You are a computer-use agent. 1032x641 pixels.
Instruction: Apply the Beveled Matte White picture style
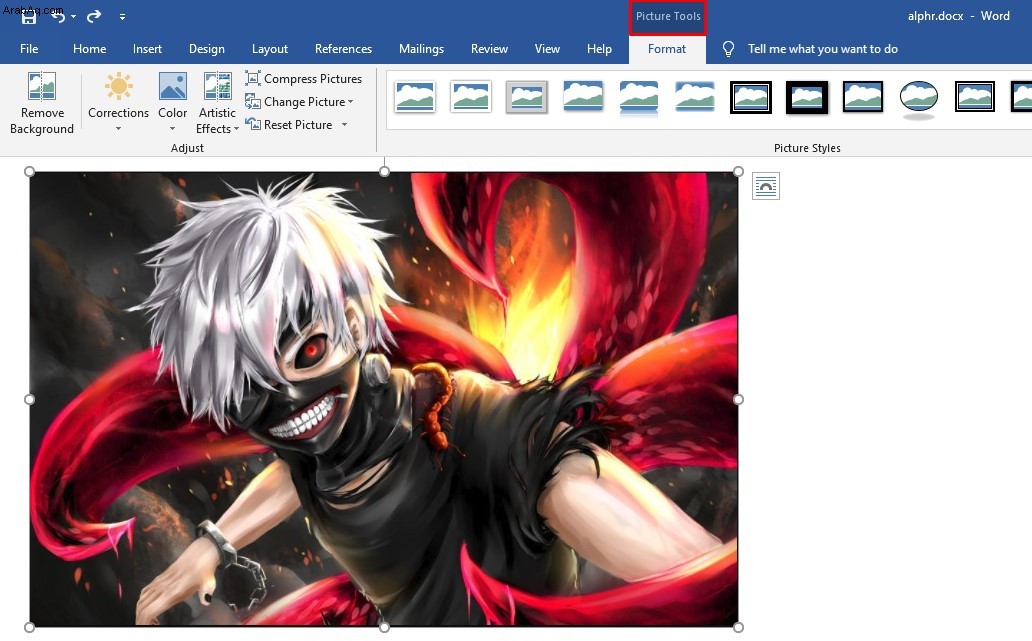471,97
